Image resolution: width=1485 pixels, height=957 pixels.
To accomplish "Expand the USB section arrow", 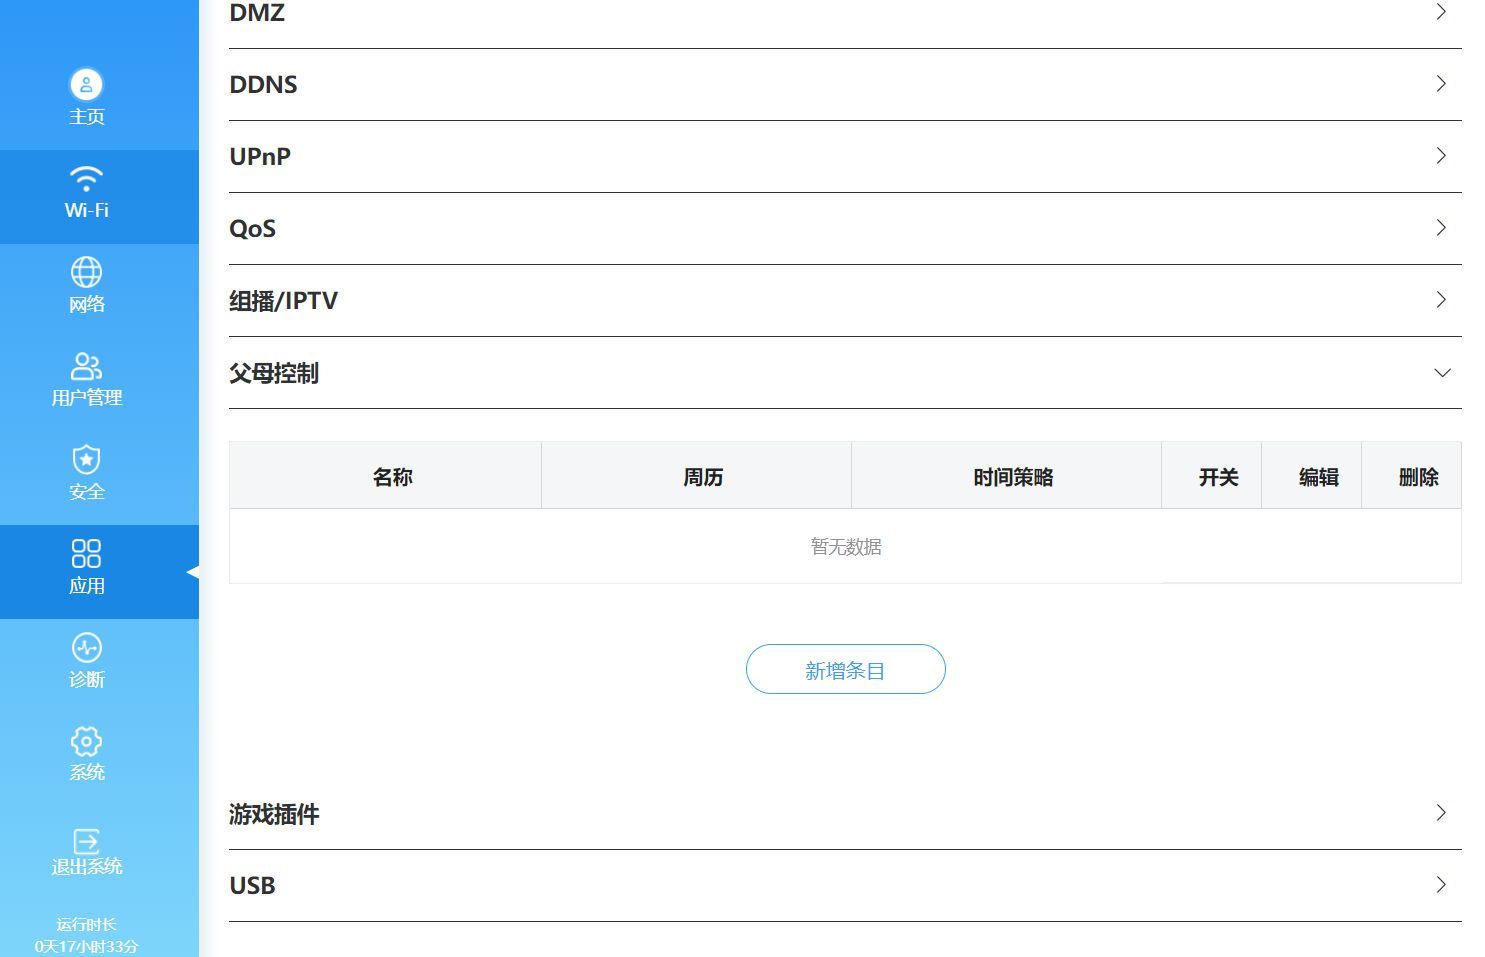I will [x=1441, y=885].
